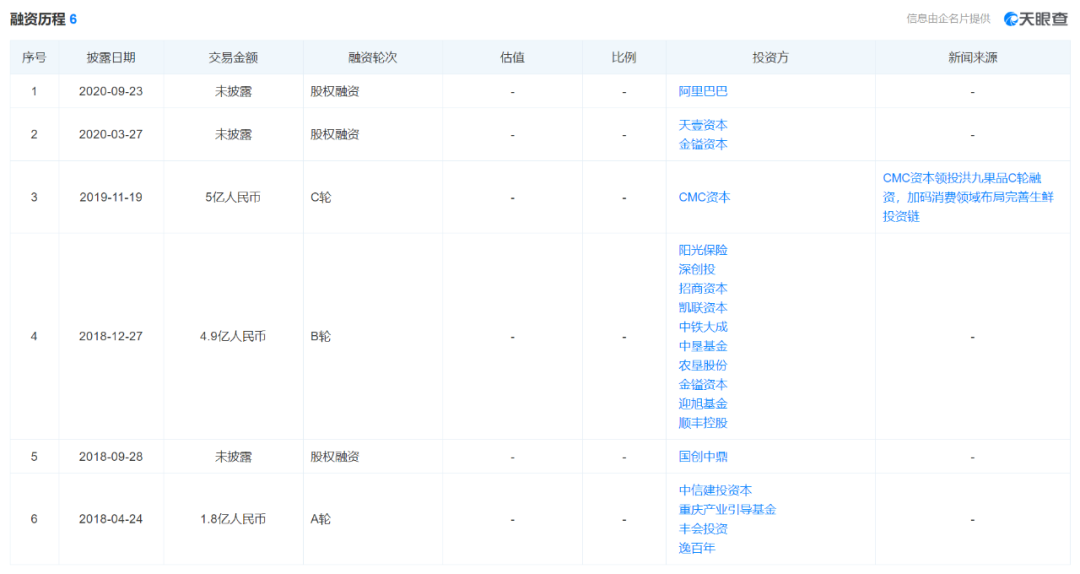Open the 丰会投资 investor link
This screenshot has width=1080, height=574.
(703, 529)
